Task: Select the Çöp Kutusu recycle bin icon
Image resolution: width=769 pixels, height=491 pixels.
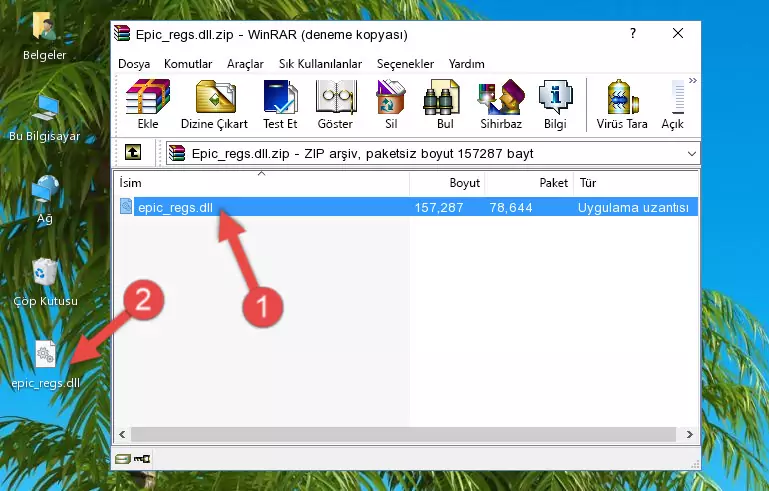Action: pos(45,282)
